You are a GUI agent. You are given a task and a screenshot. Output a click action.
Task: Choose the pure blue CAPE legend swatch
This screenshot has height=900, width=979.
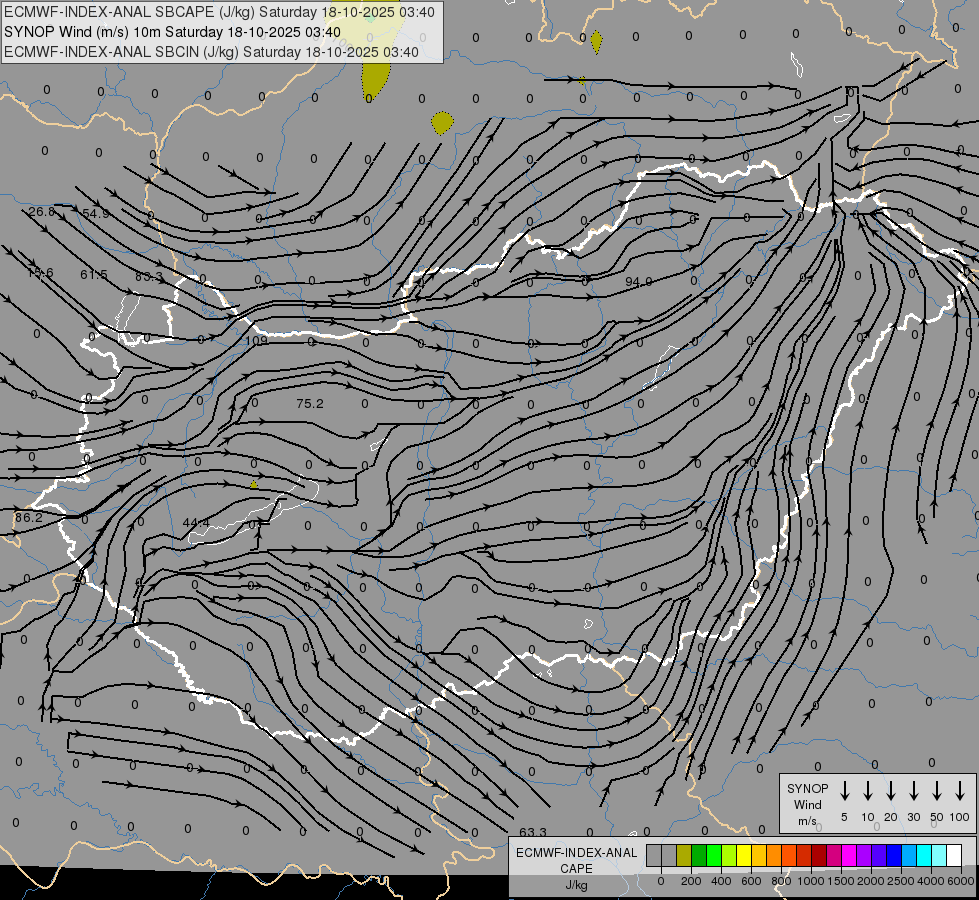[893, 855]
